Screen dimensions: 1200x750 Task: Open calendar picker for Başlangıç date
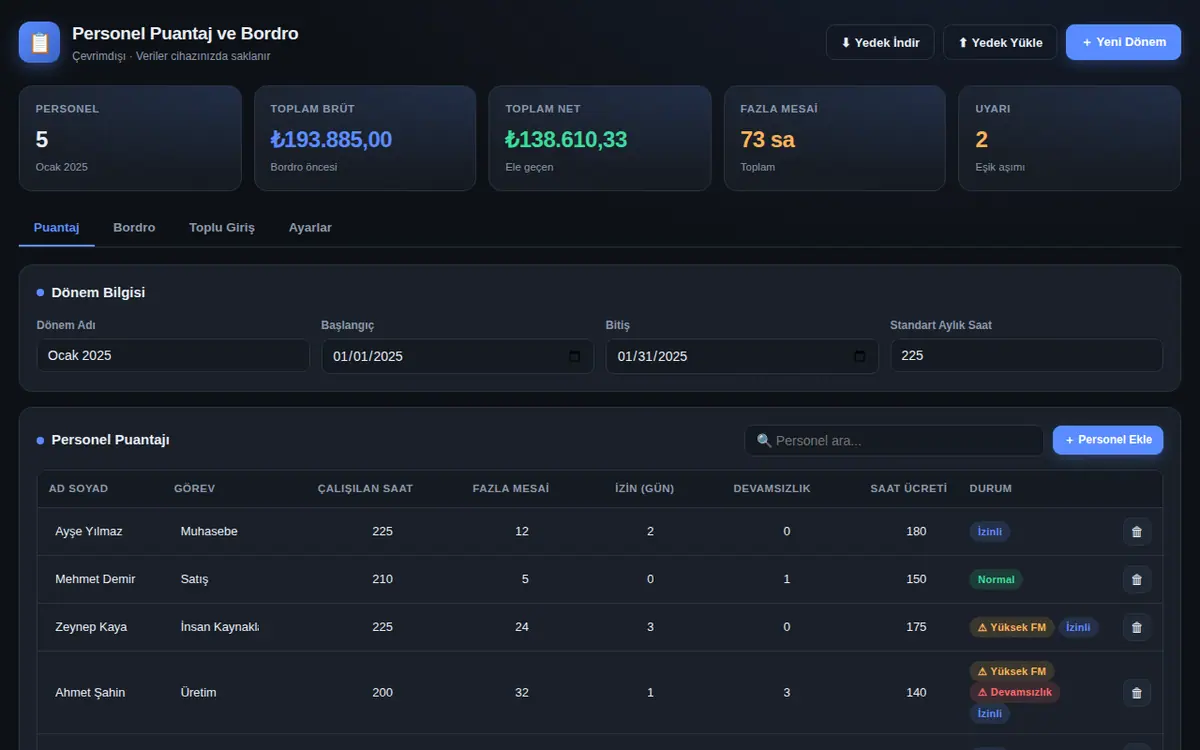click(574, 357)
